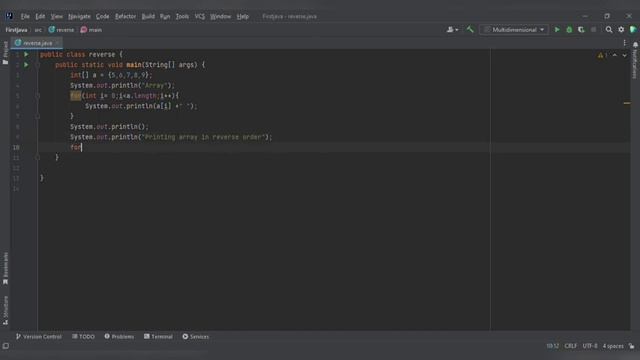Open the Terminal tool window
The height and width of the screenshot is (360, 640).
tap(158, 337)
